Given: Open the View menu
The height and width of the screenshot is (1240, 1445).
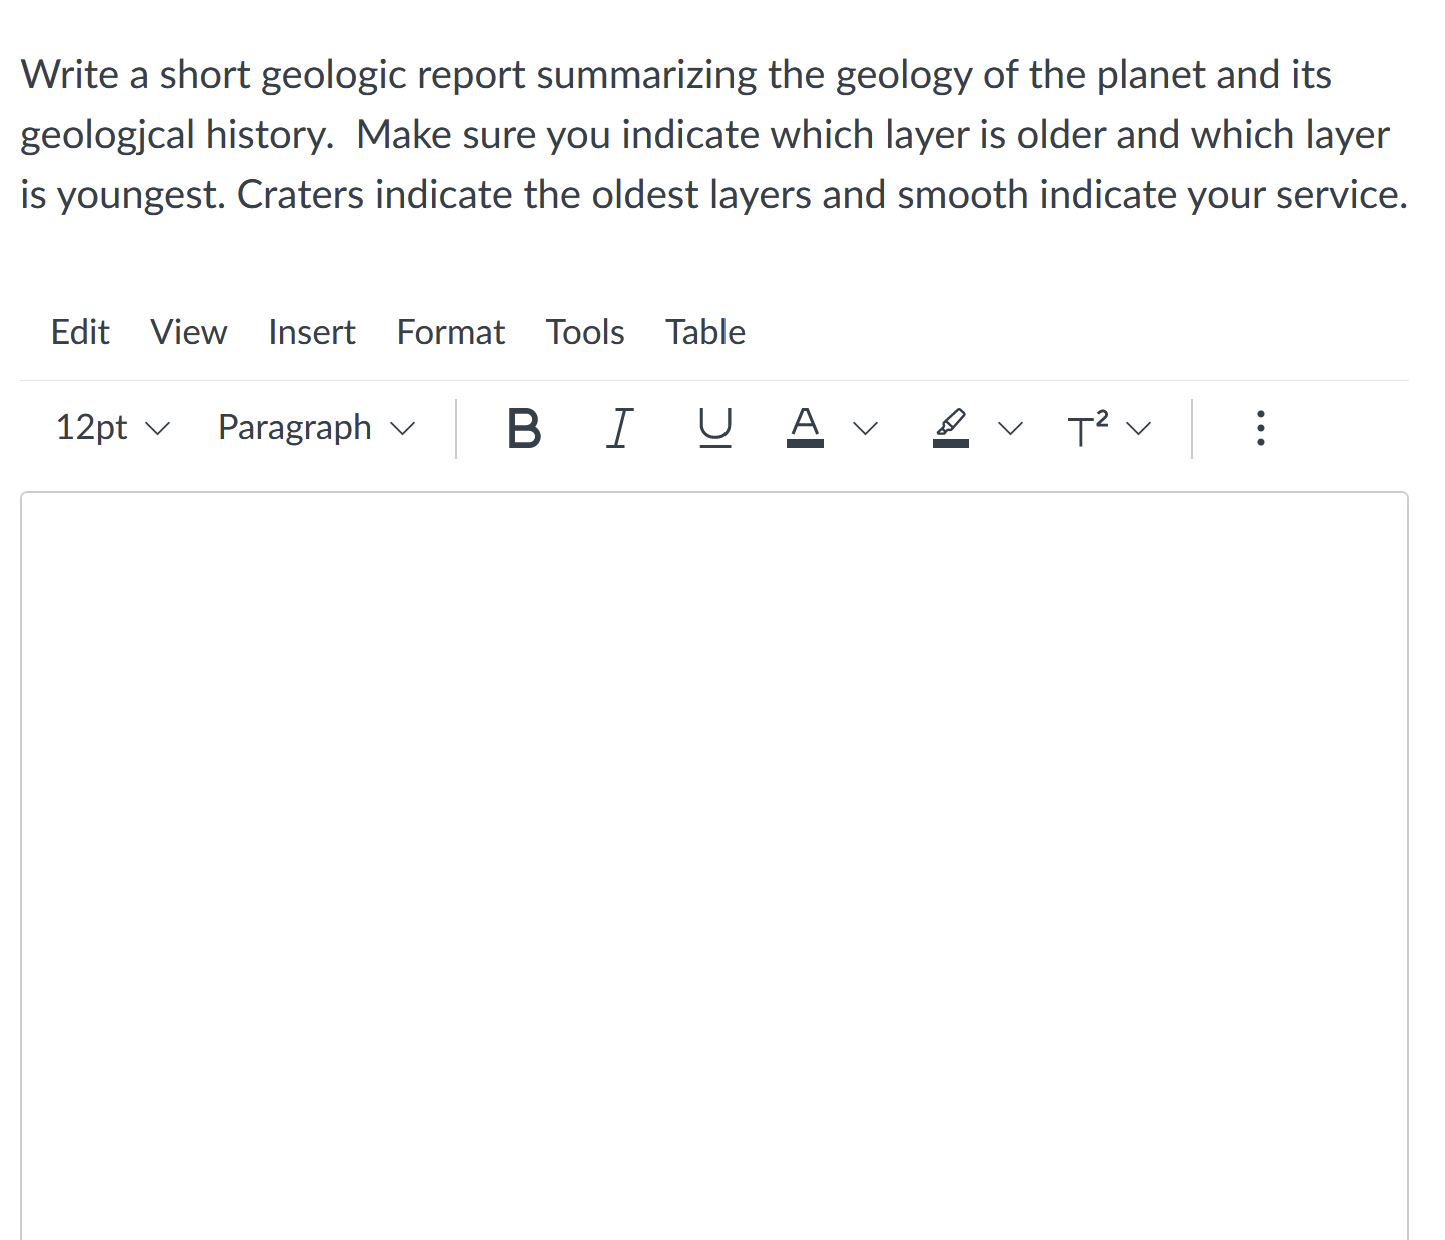Looking at the screenshot, I should 188,332.
